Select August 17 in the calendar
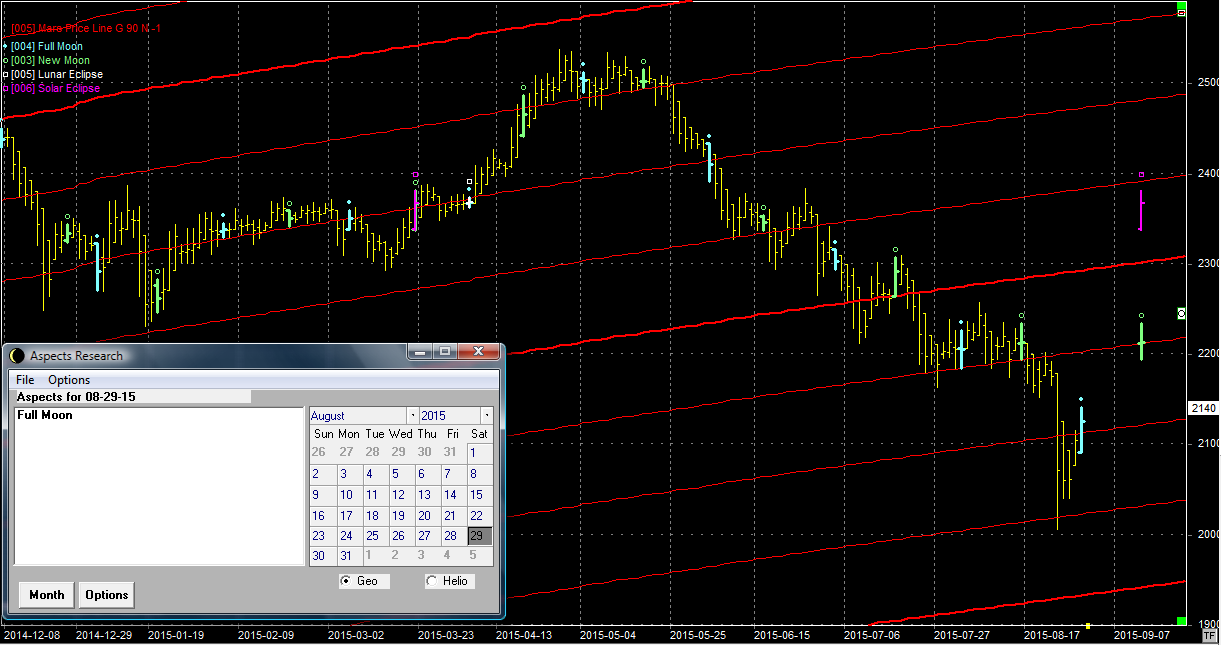The height and width of the screenshot is (645, 1221). (346, 516)
